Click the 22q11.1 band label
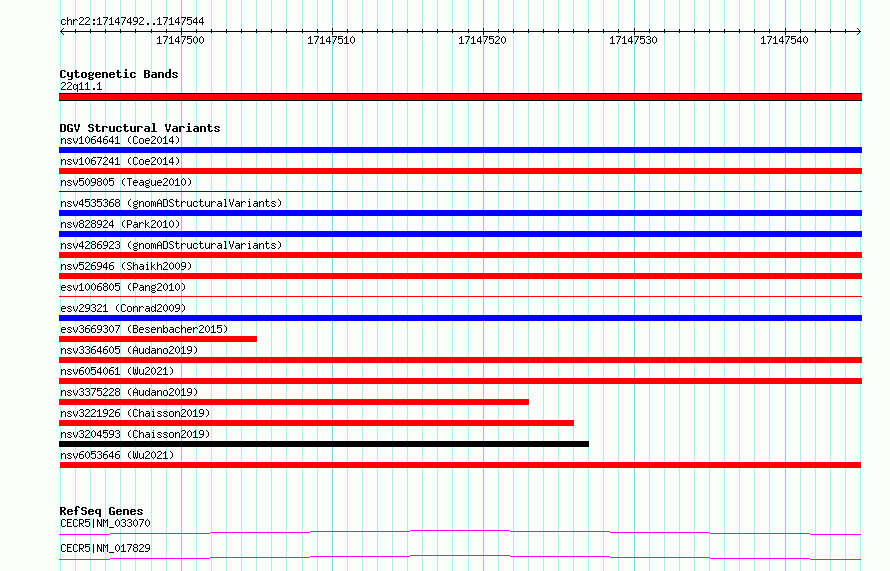This screenshot has width=890, height=571. click(81, 86)
